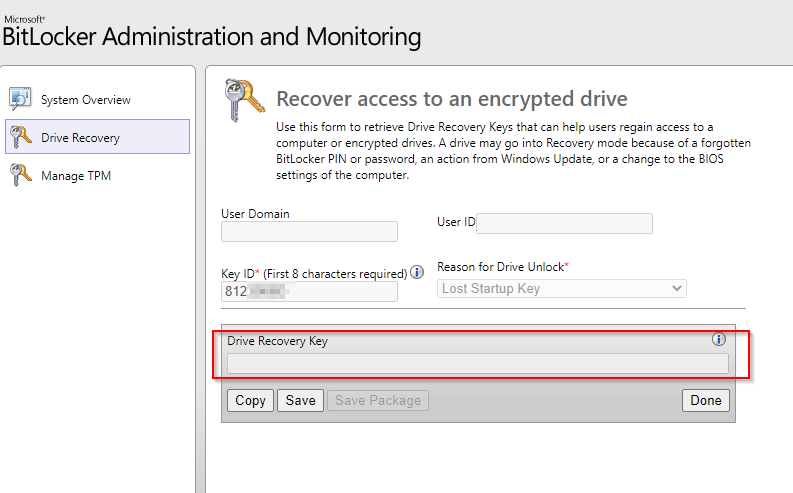
Task: Click the Save Package button
Action: [x=378, y=400]
